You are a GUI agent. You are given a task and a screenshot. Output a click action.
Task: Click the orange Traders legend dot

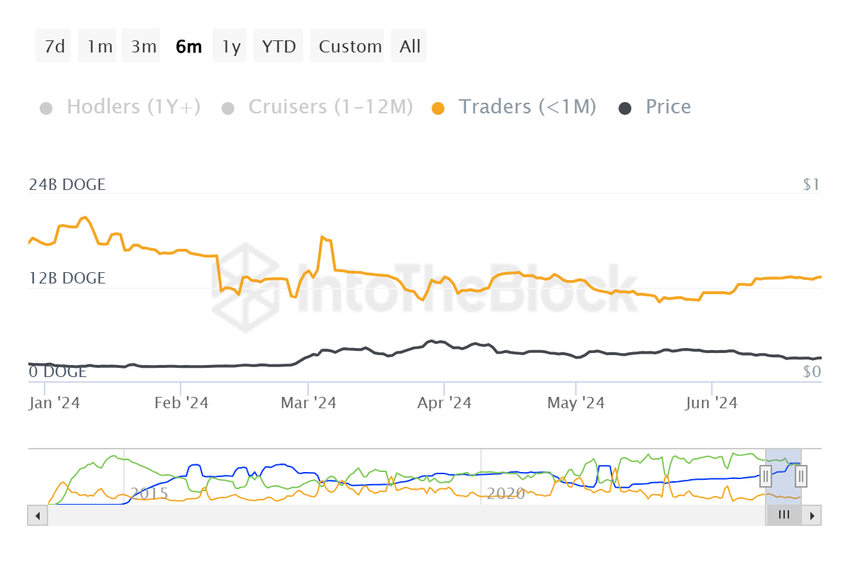point(438,108)
